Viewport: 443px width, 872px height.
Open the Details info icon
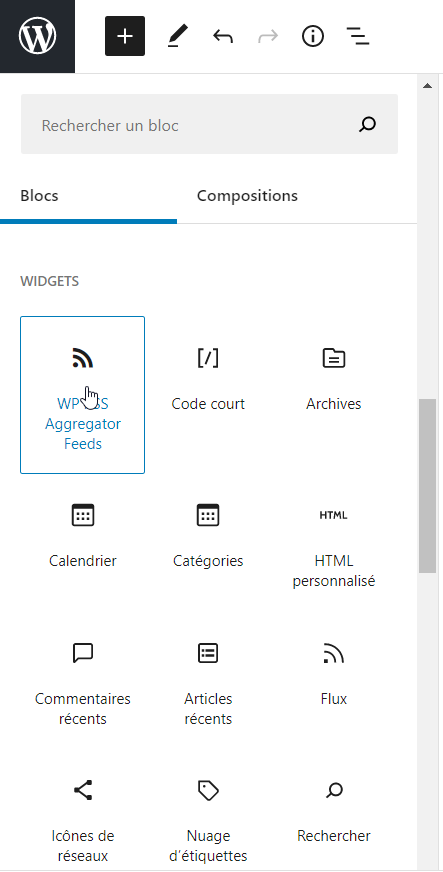pos(313,37)
